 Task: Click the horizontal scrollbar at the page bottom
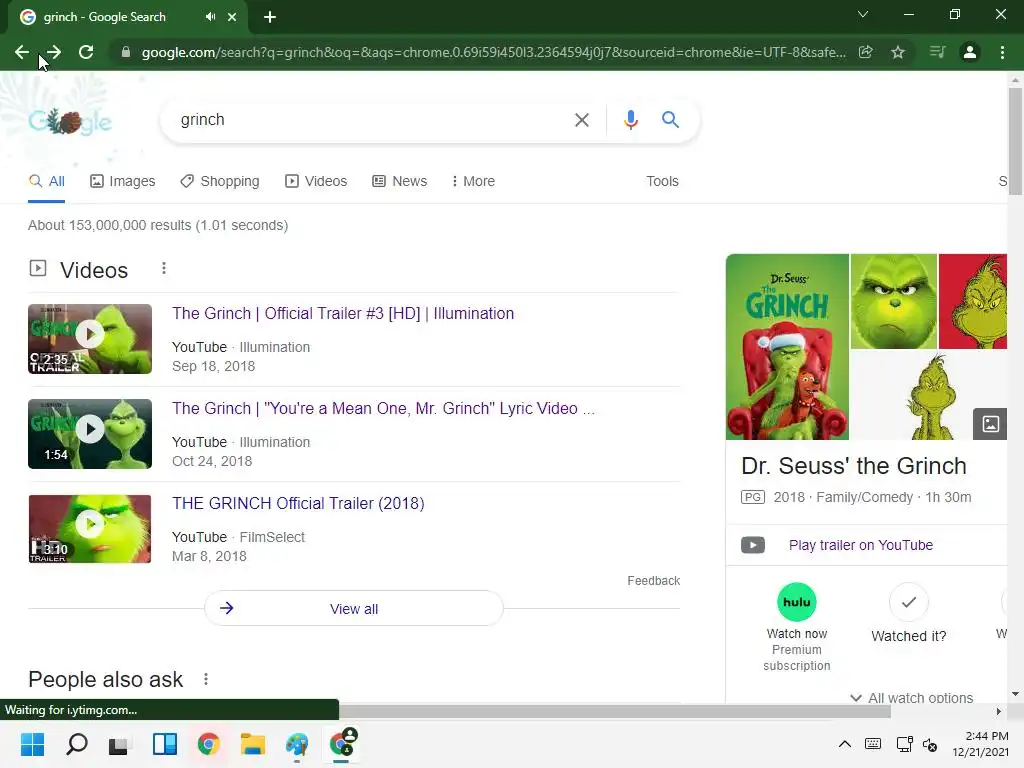(615, 711)
